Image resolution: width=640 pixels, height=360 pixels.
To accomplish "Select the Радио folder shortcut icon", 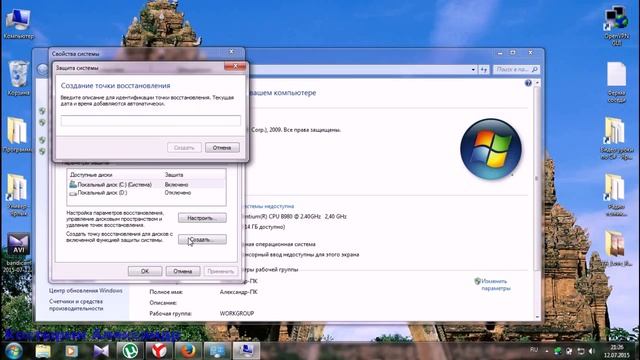I will coord(616,195).
